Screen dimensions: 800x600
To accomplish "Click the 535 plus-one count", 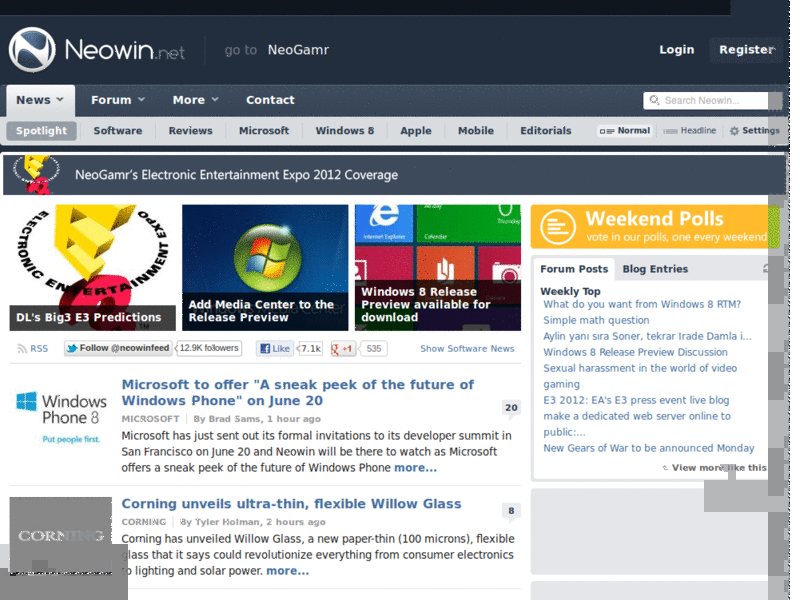I will click(x=373, y=348).
